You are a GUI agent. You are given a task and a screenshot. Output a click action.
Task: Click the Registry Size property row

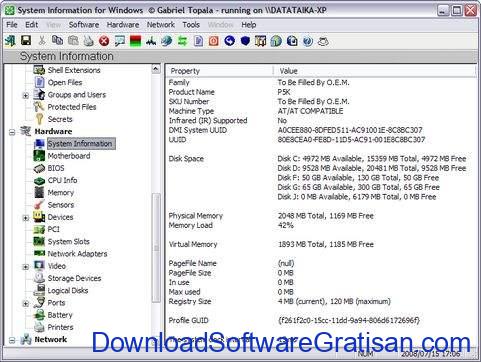coord(321,301)
